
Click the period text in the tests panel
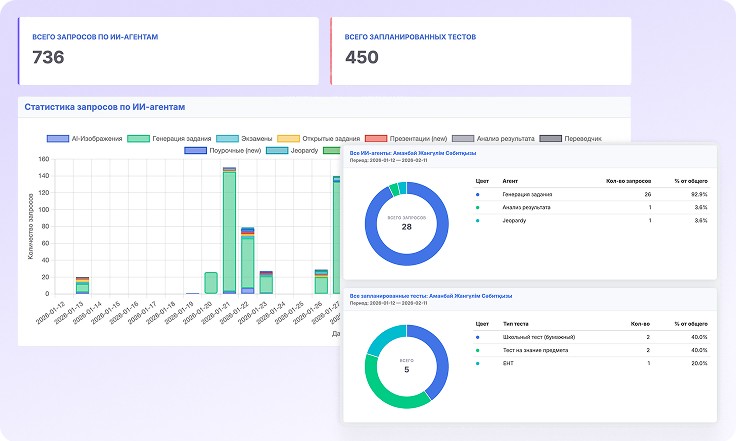pos(388,304)
